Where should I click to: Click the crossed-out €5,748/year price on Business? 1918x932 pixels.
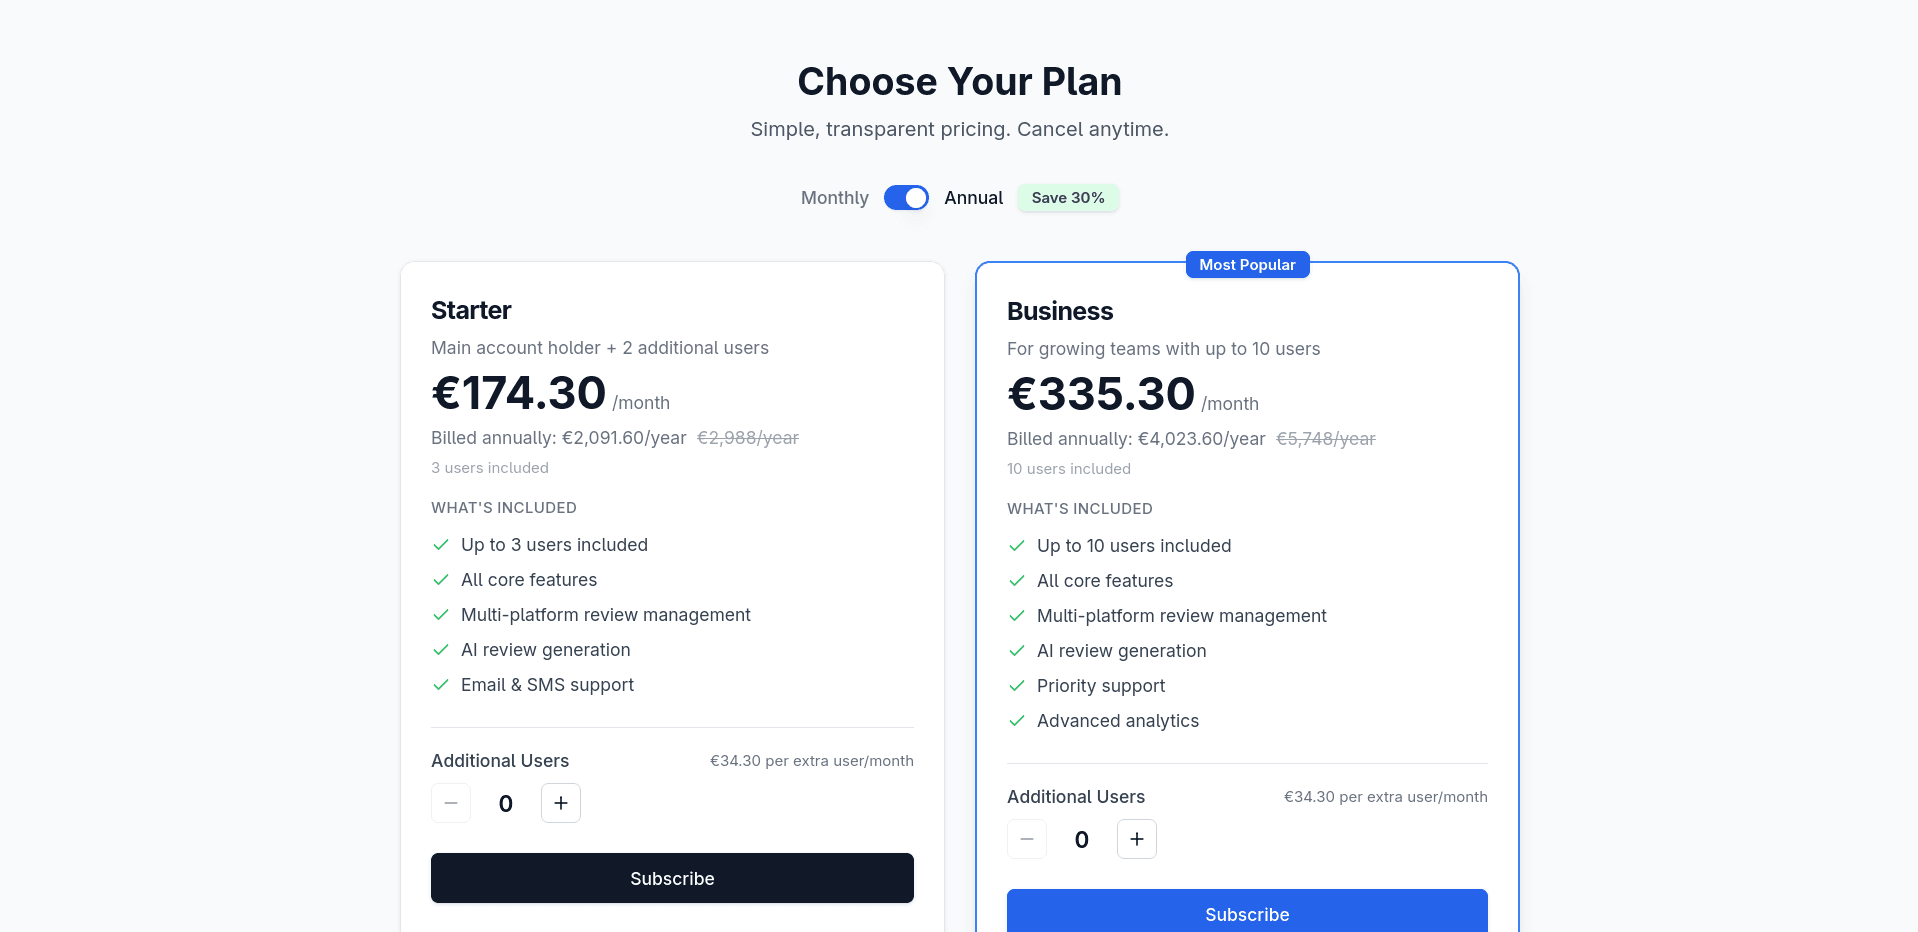(x=1325, y=438)
